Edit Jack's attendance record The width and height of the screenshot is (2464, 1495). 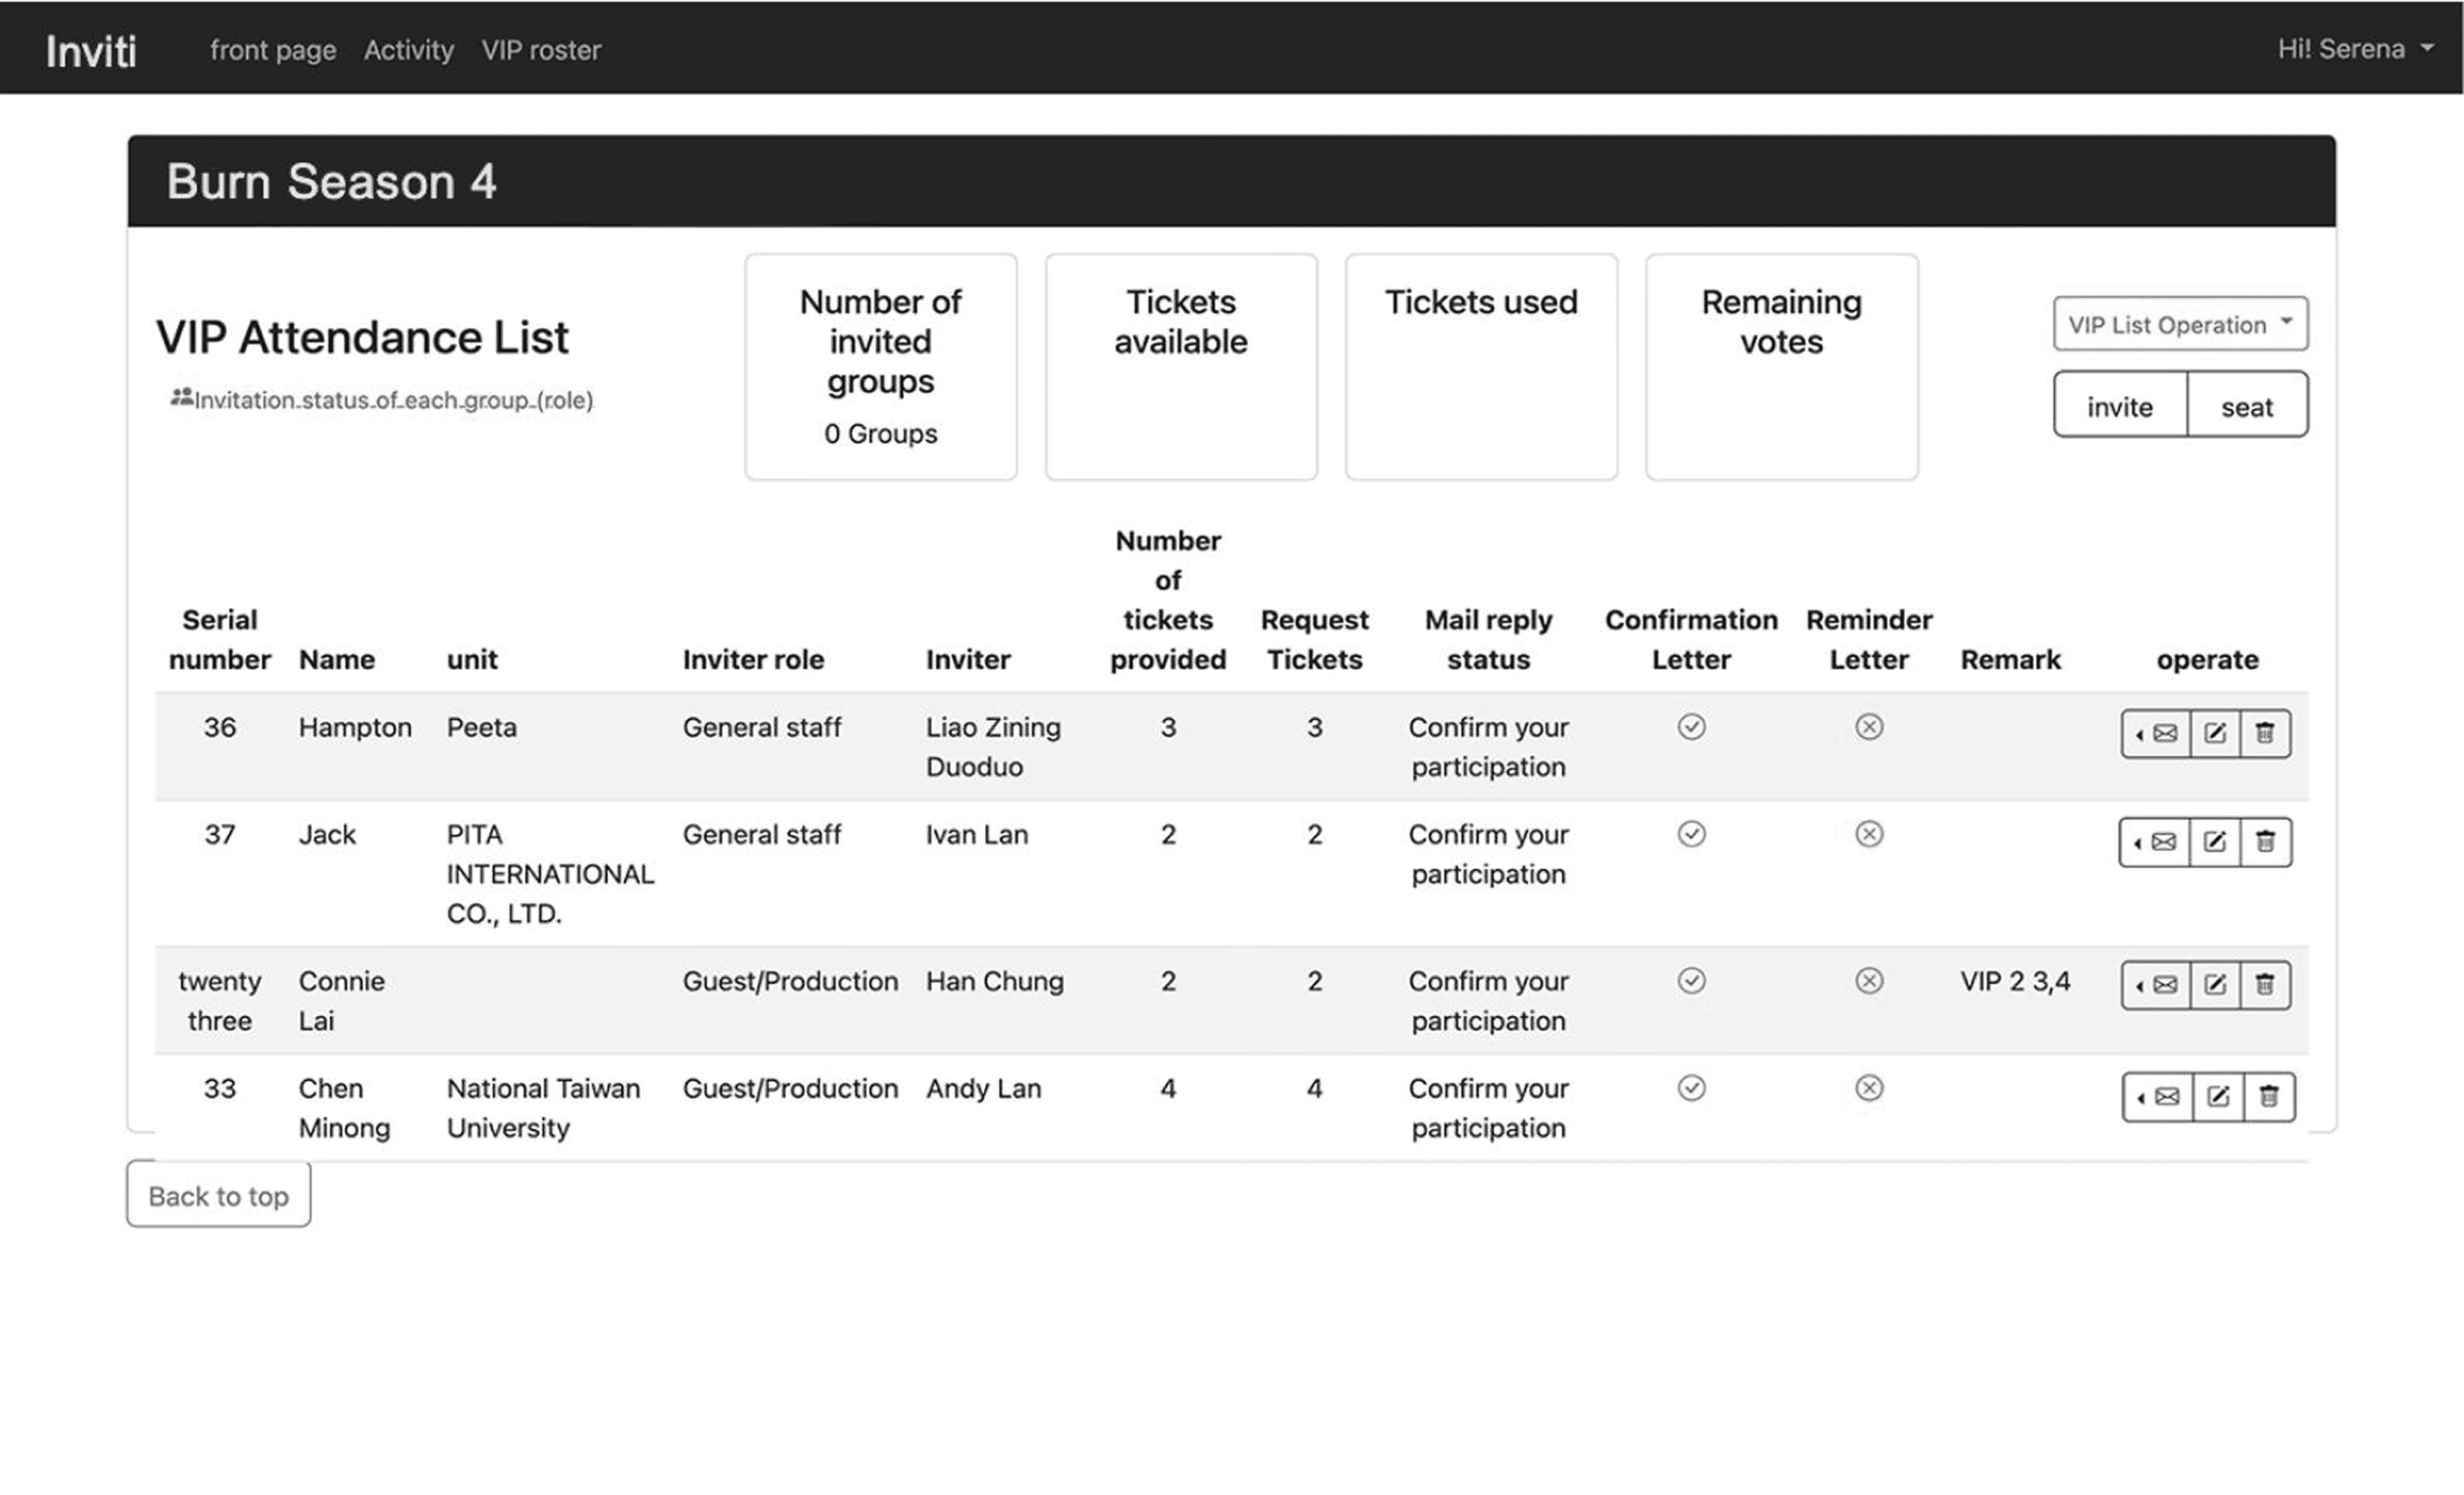(2215, 842)
